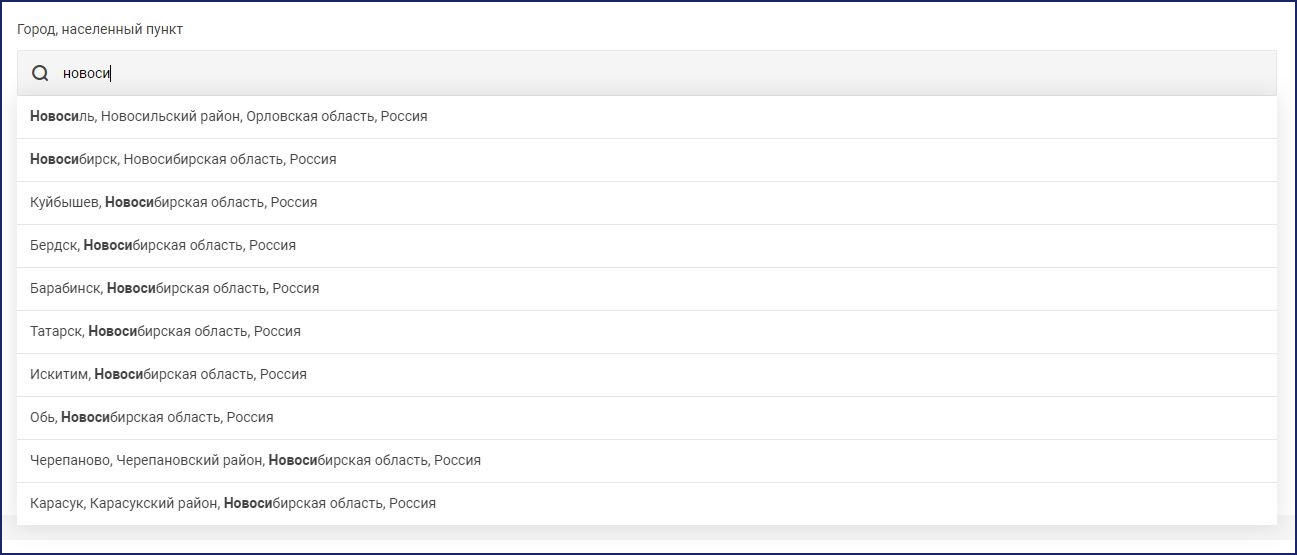This screenshot has width=1297, height=555.
Task: Select Новосиль, Новосильский район suggestion
Action: 647,117
